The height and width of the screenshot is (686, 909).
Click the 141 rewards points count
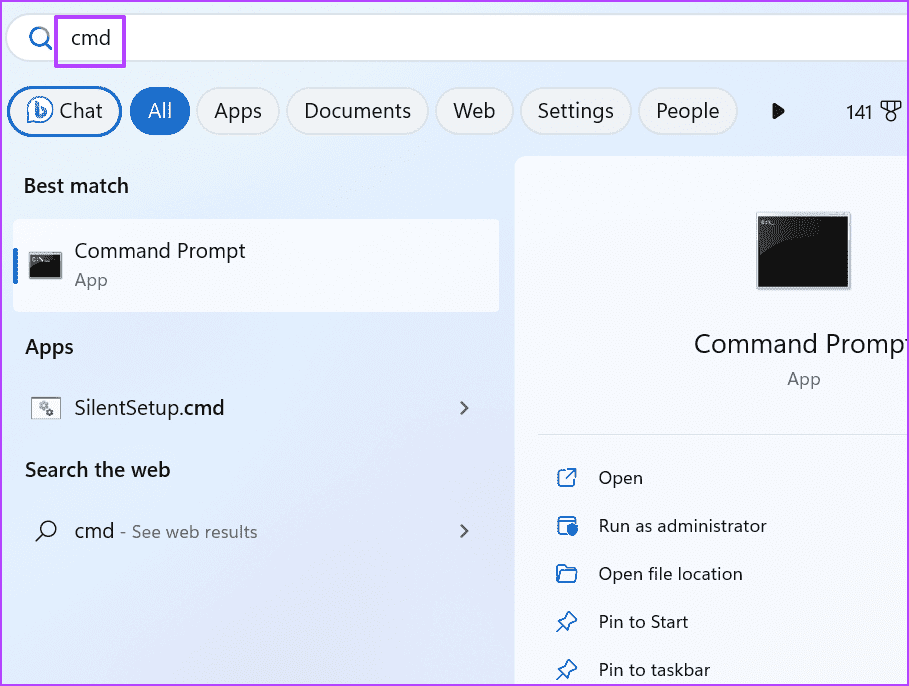[x=859, y=112]
